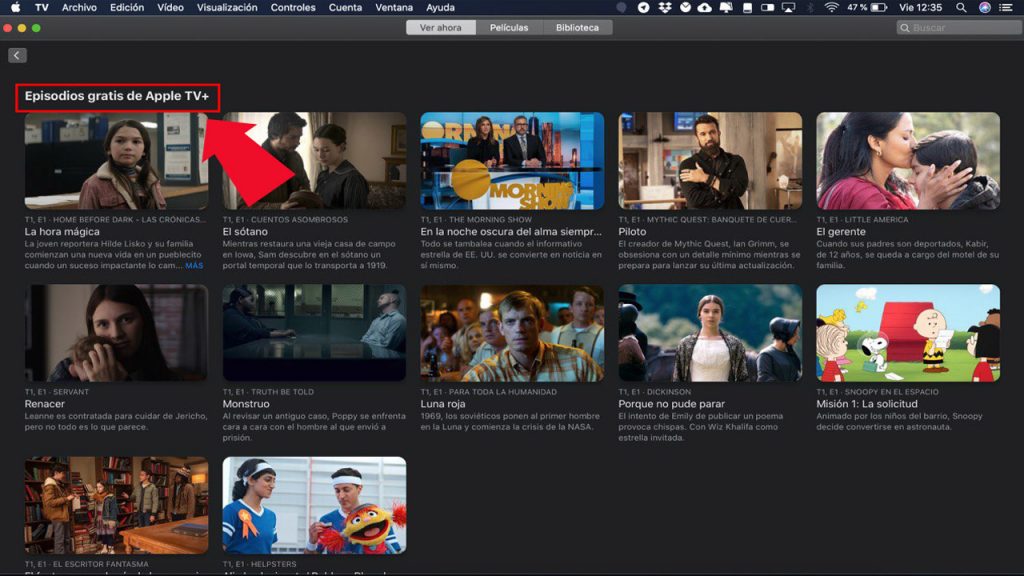Screen dimensions: 1024x576
Task: Check the battery status icon
Action: 879,8
